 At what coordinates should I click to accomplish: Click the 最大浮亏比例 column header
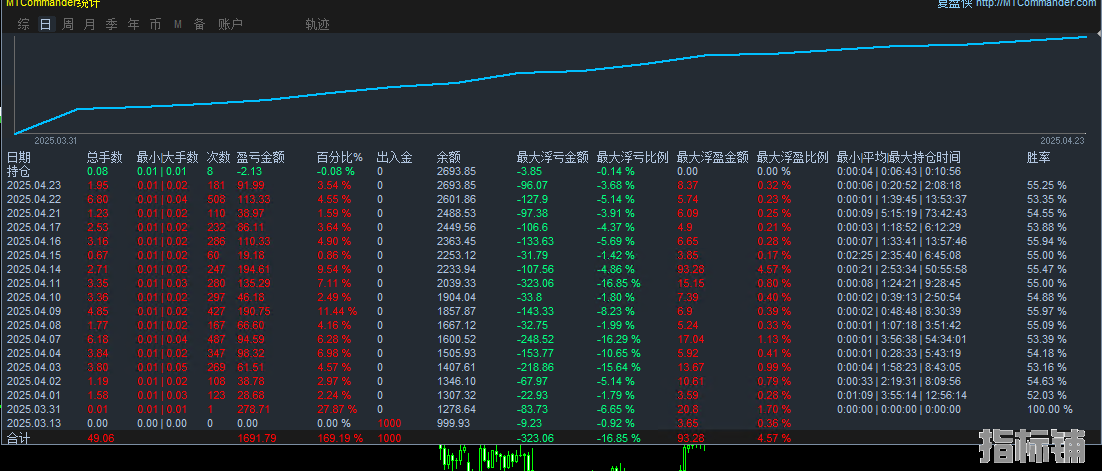tap(633, 157)
